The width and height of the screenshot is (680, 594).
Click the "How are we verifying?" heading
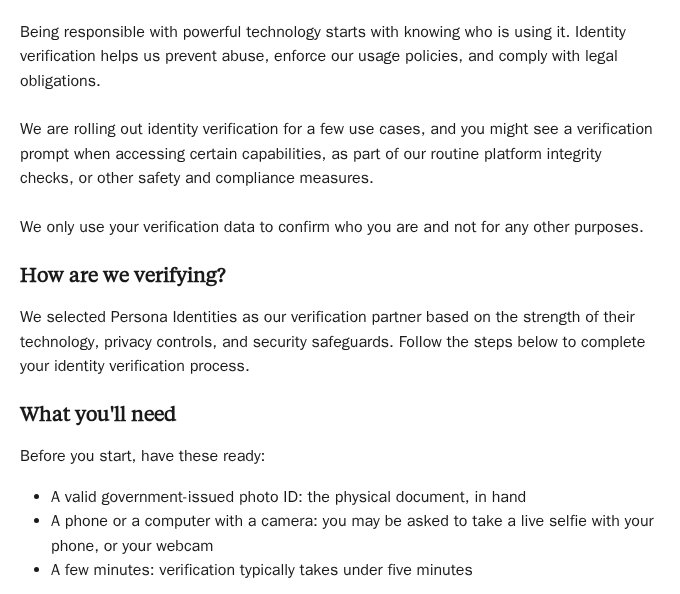(x=123, y=275)
